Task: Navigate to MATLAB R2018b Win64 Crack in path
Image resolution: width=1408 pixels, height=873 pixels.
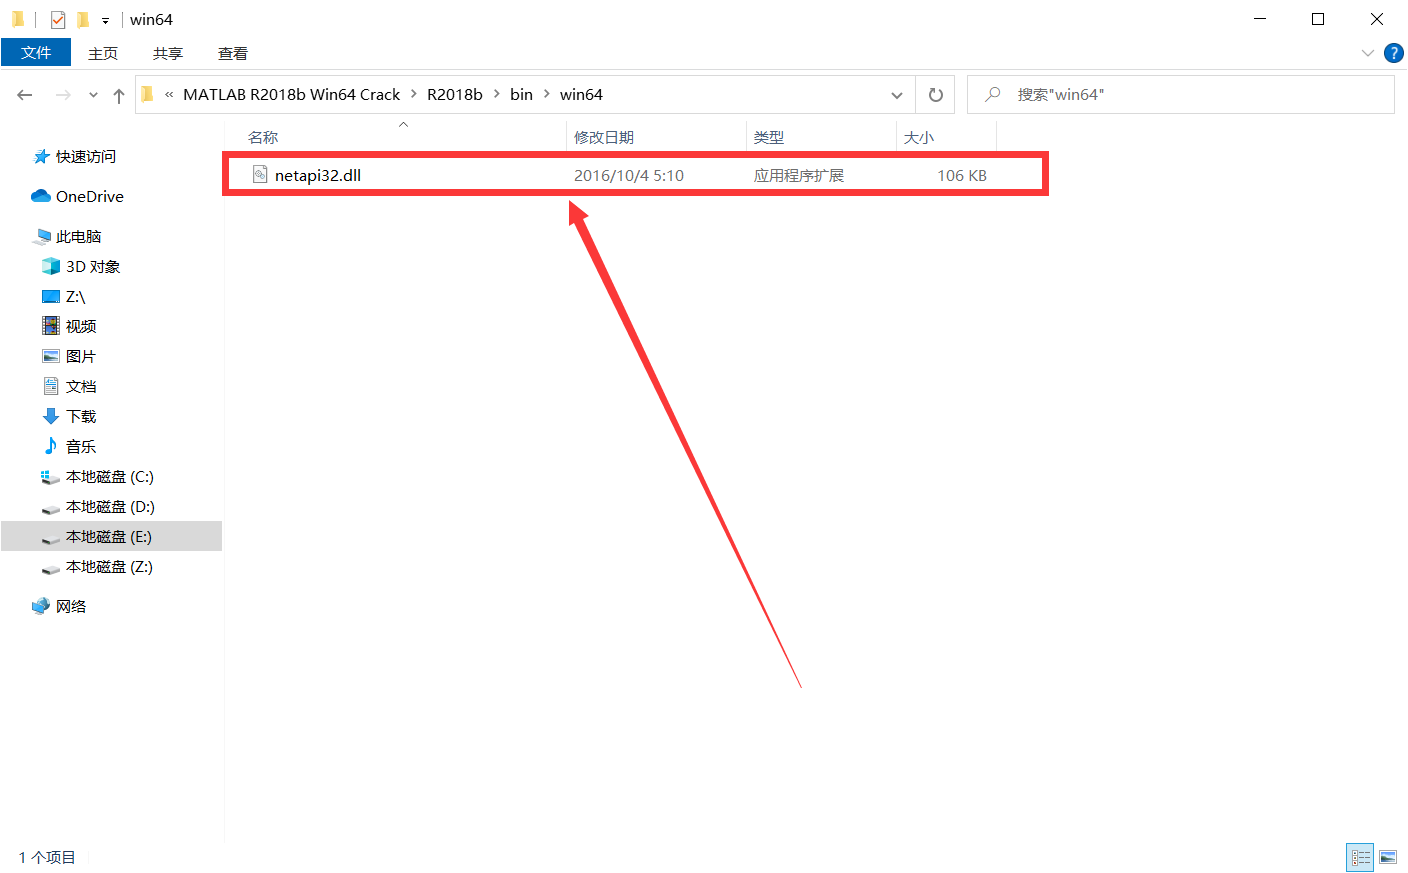Action: point(291,94)
